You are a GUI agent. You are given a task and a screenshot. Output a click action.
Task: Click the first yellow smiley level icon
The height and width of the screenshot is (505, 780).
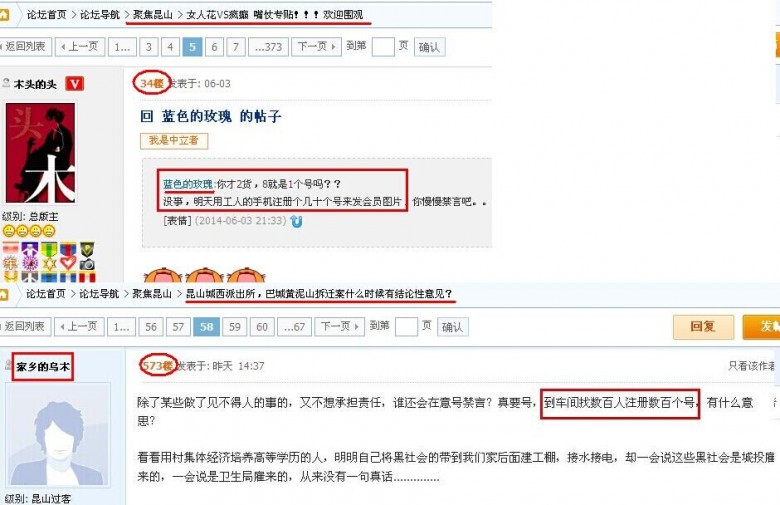pos(8,231)
